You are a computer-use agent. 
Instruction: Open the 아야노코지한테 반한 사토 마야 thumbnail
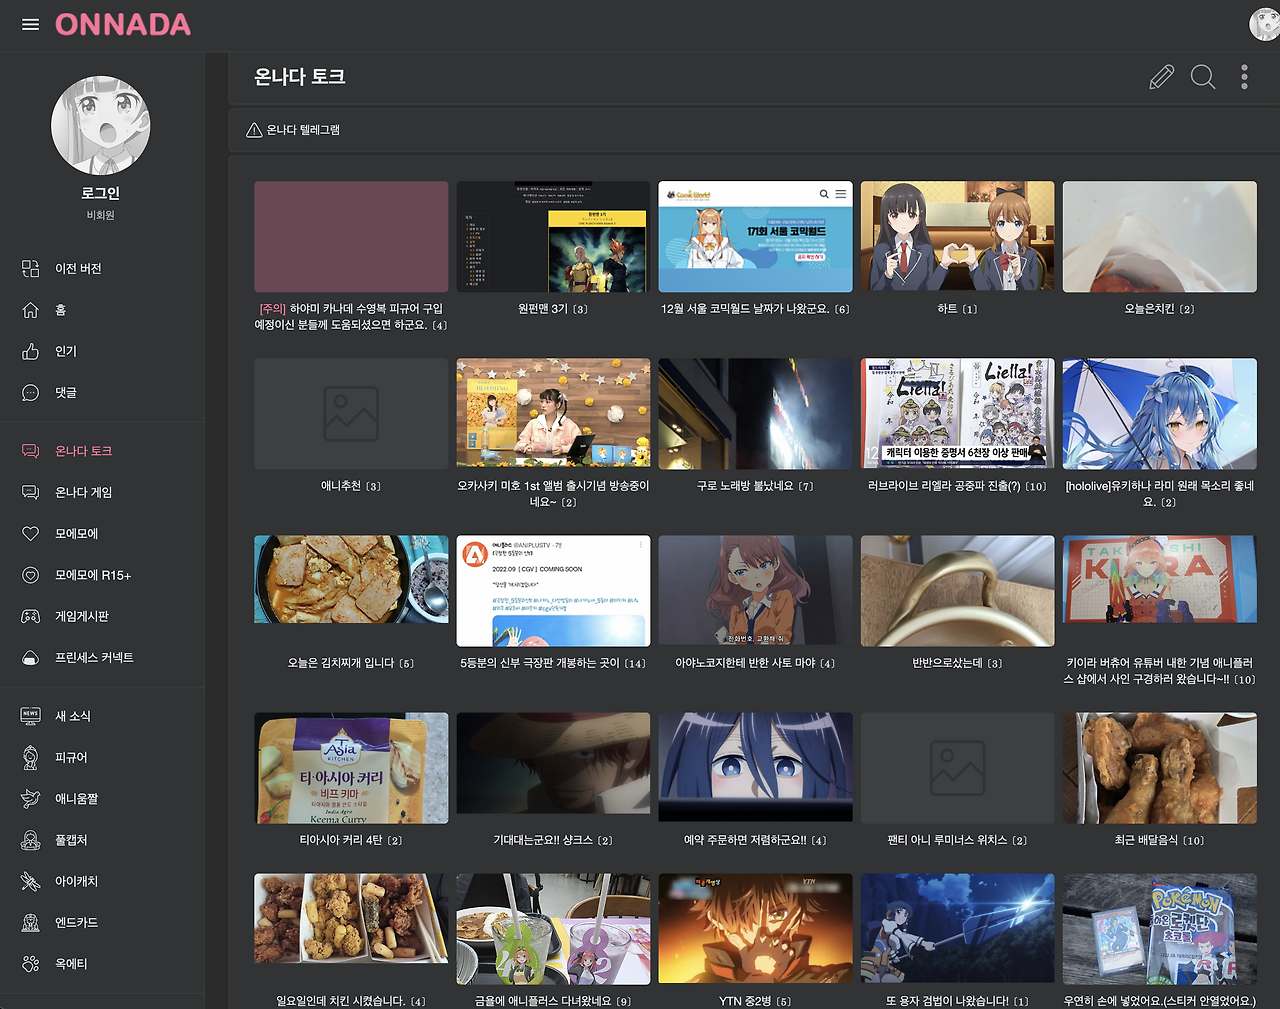tap(755, 591)
